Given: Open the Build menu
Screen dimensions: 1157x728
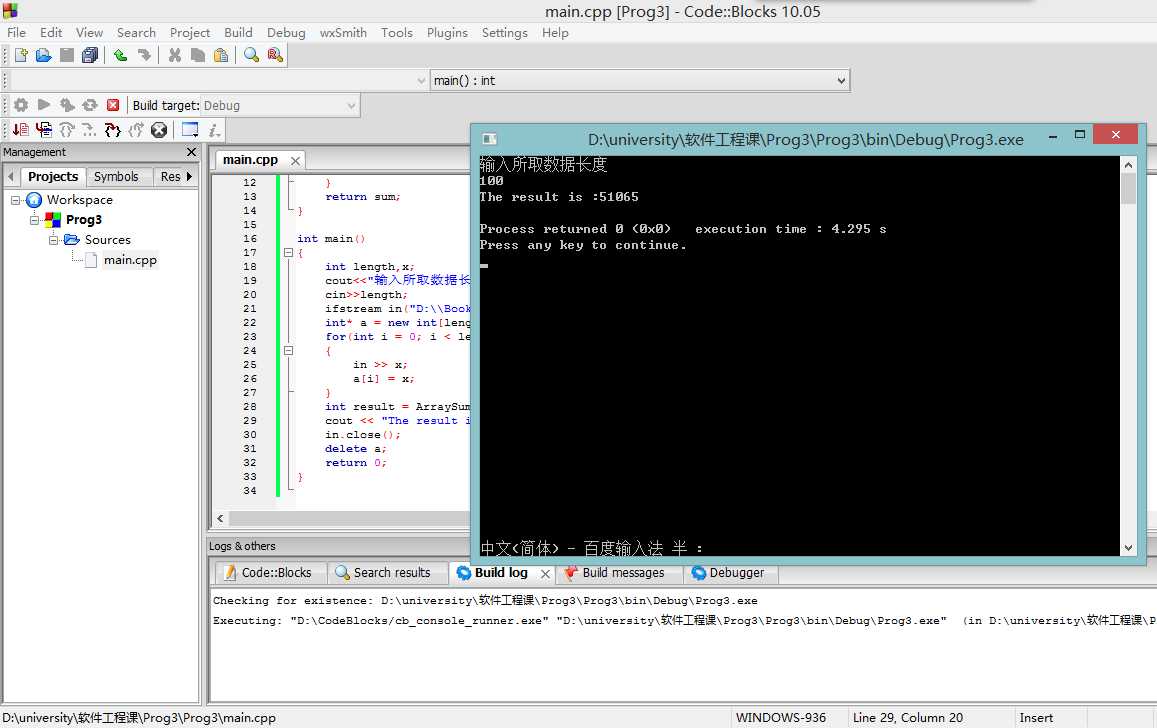Looking at the screenshot, I should point(238,32).
